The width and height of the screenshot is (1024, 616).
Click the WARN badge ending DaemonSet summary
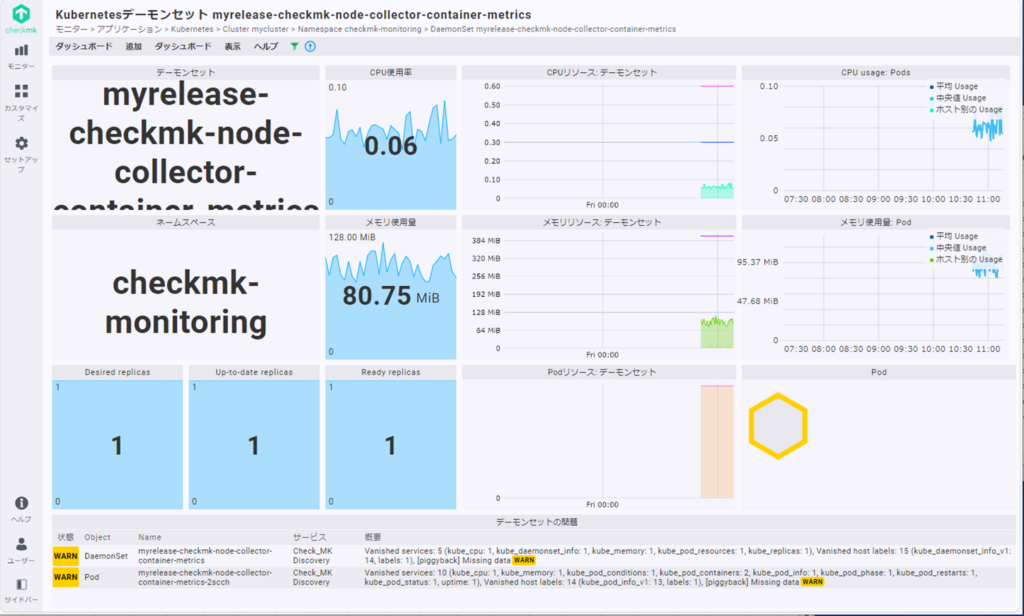coord(524,560)
